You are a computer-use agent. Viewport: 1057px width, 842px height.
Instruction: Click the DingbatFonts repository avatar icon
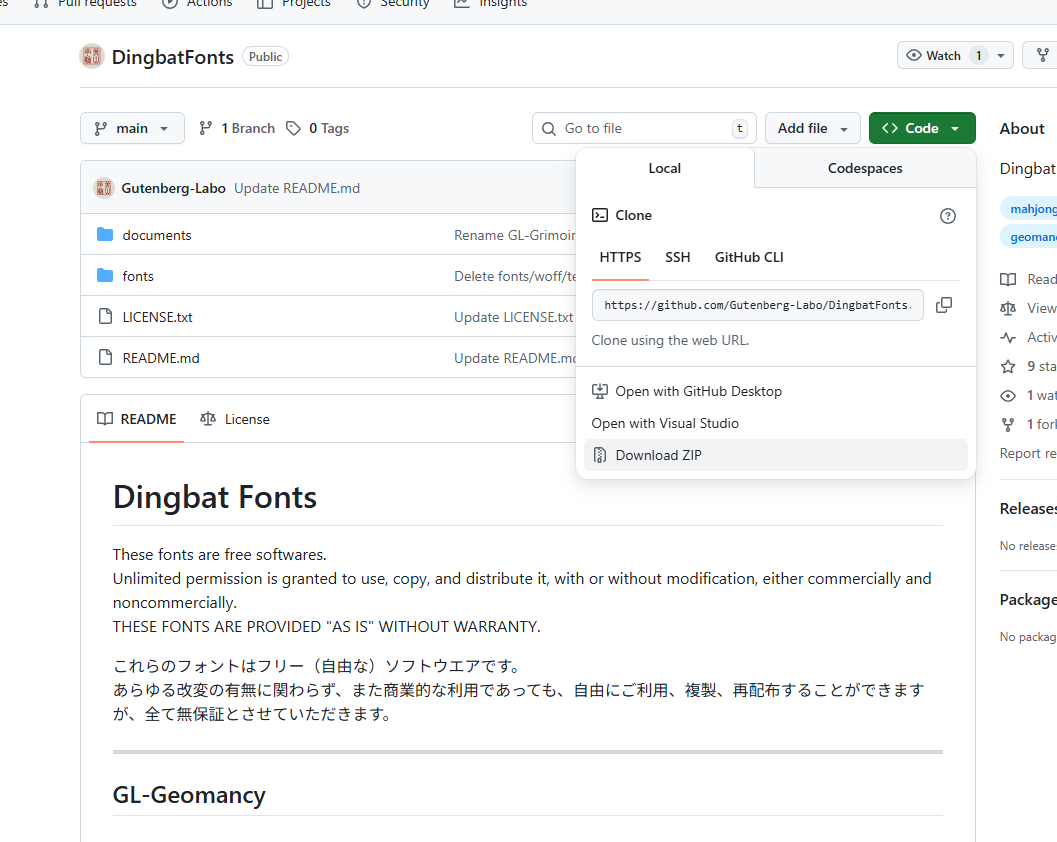92,57
